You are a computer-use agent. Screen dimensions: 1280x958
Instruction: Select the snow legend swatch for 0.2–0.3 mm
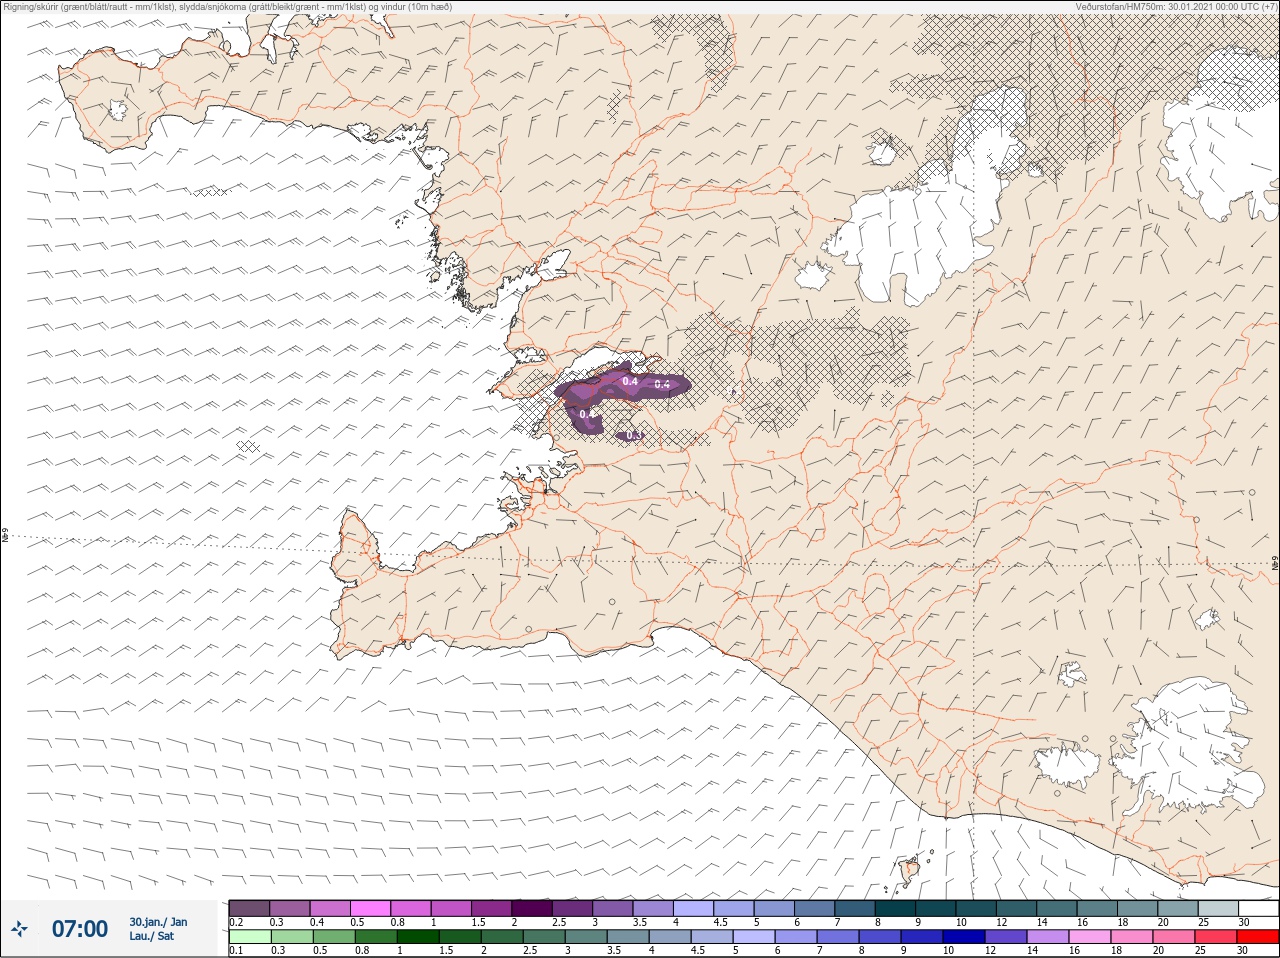[250, 908]
